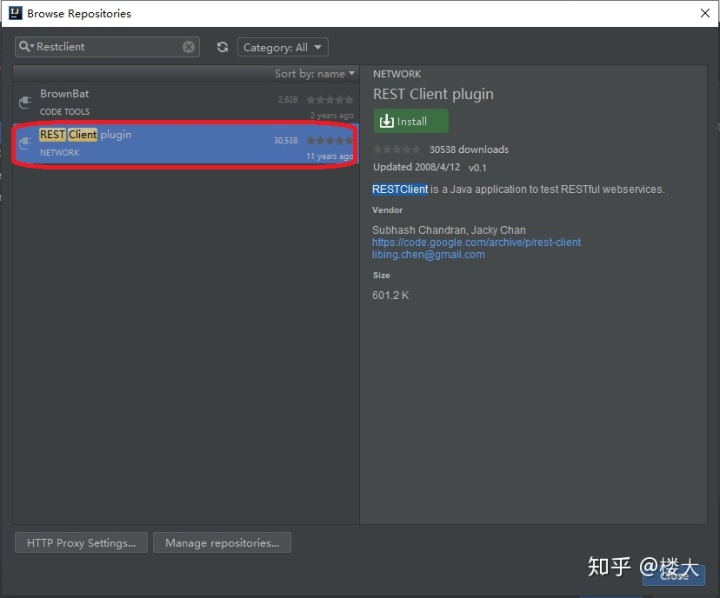Open Manage repositories dialog
Image resolution: width=720 pixels, height=598 pixels.
pos(222,543)
